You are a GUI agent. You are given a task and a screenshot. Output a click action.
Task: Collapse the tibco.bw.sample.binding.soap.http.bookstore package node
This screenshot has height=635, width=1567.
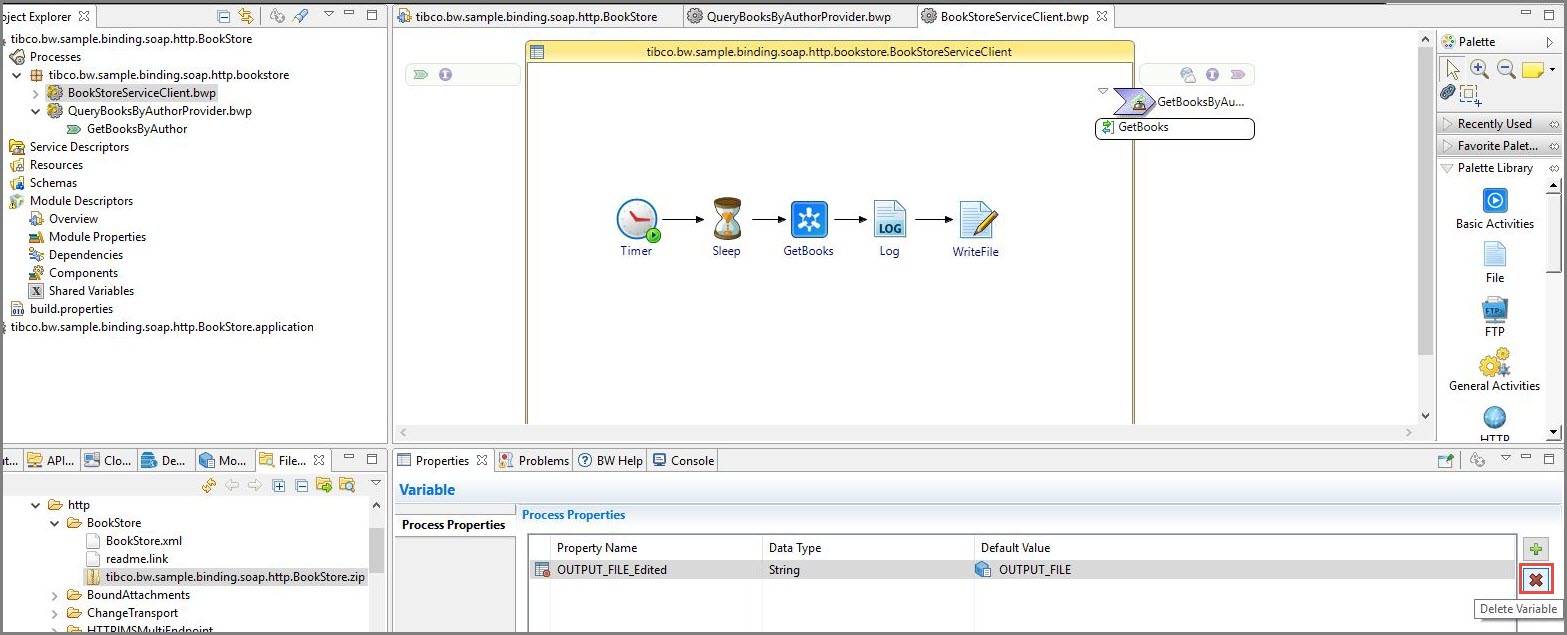pyautogui.click(x=17, y=75)
